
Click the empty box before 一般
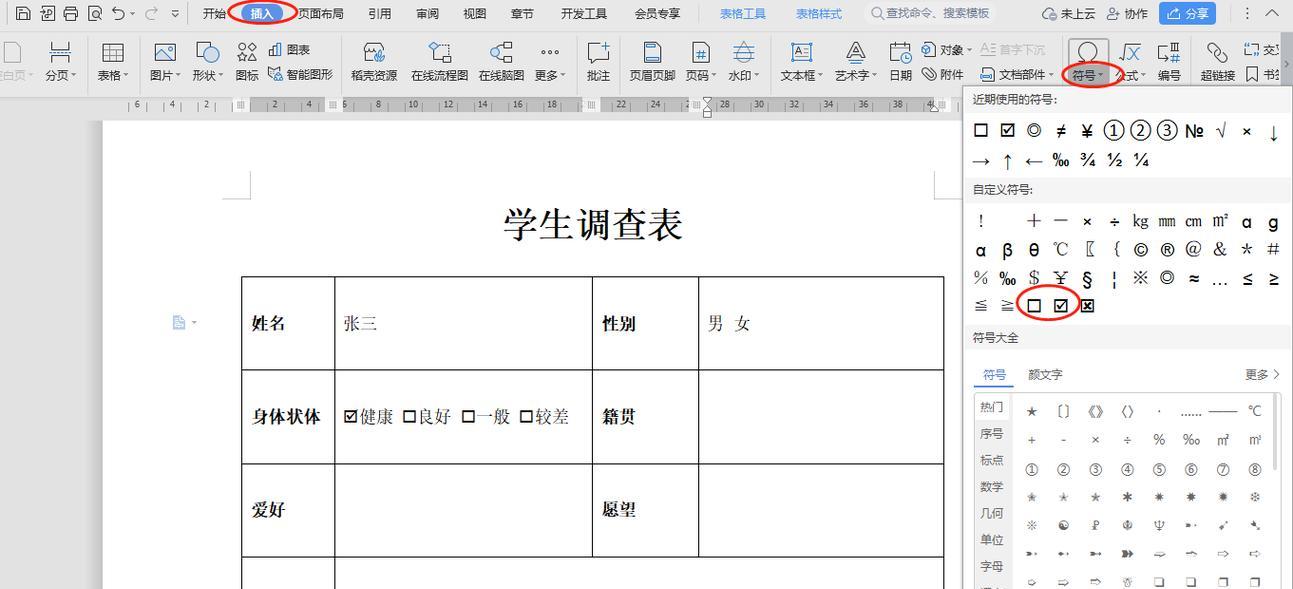(468, 416)
